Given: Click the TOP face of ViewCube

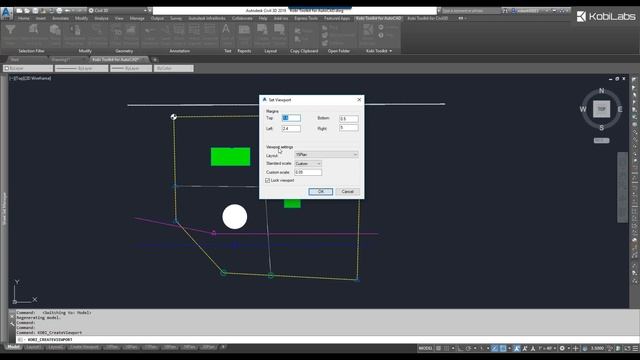Looking at the screenshot, I should [x=601, y=109].
